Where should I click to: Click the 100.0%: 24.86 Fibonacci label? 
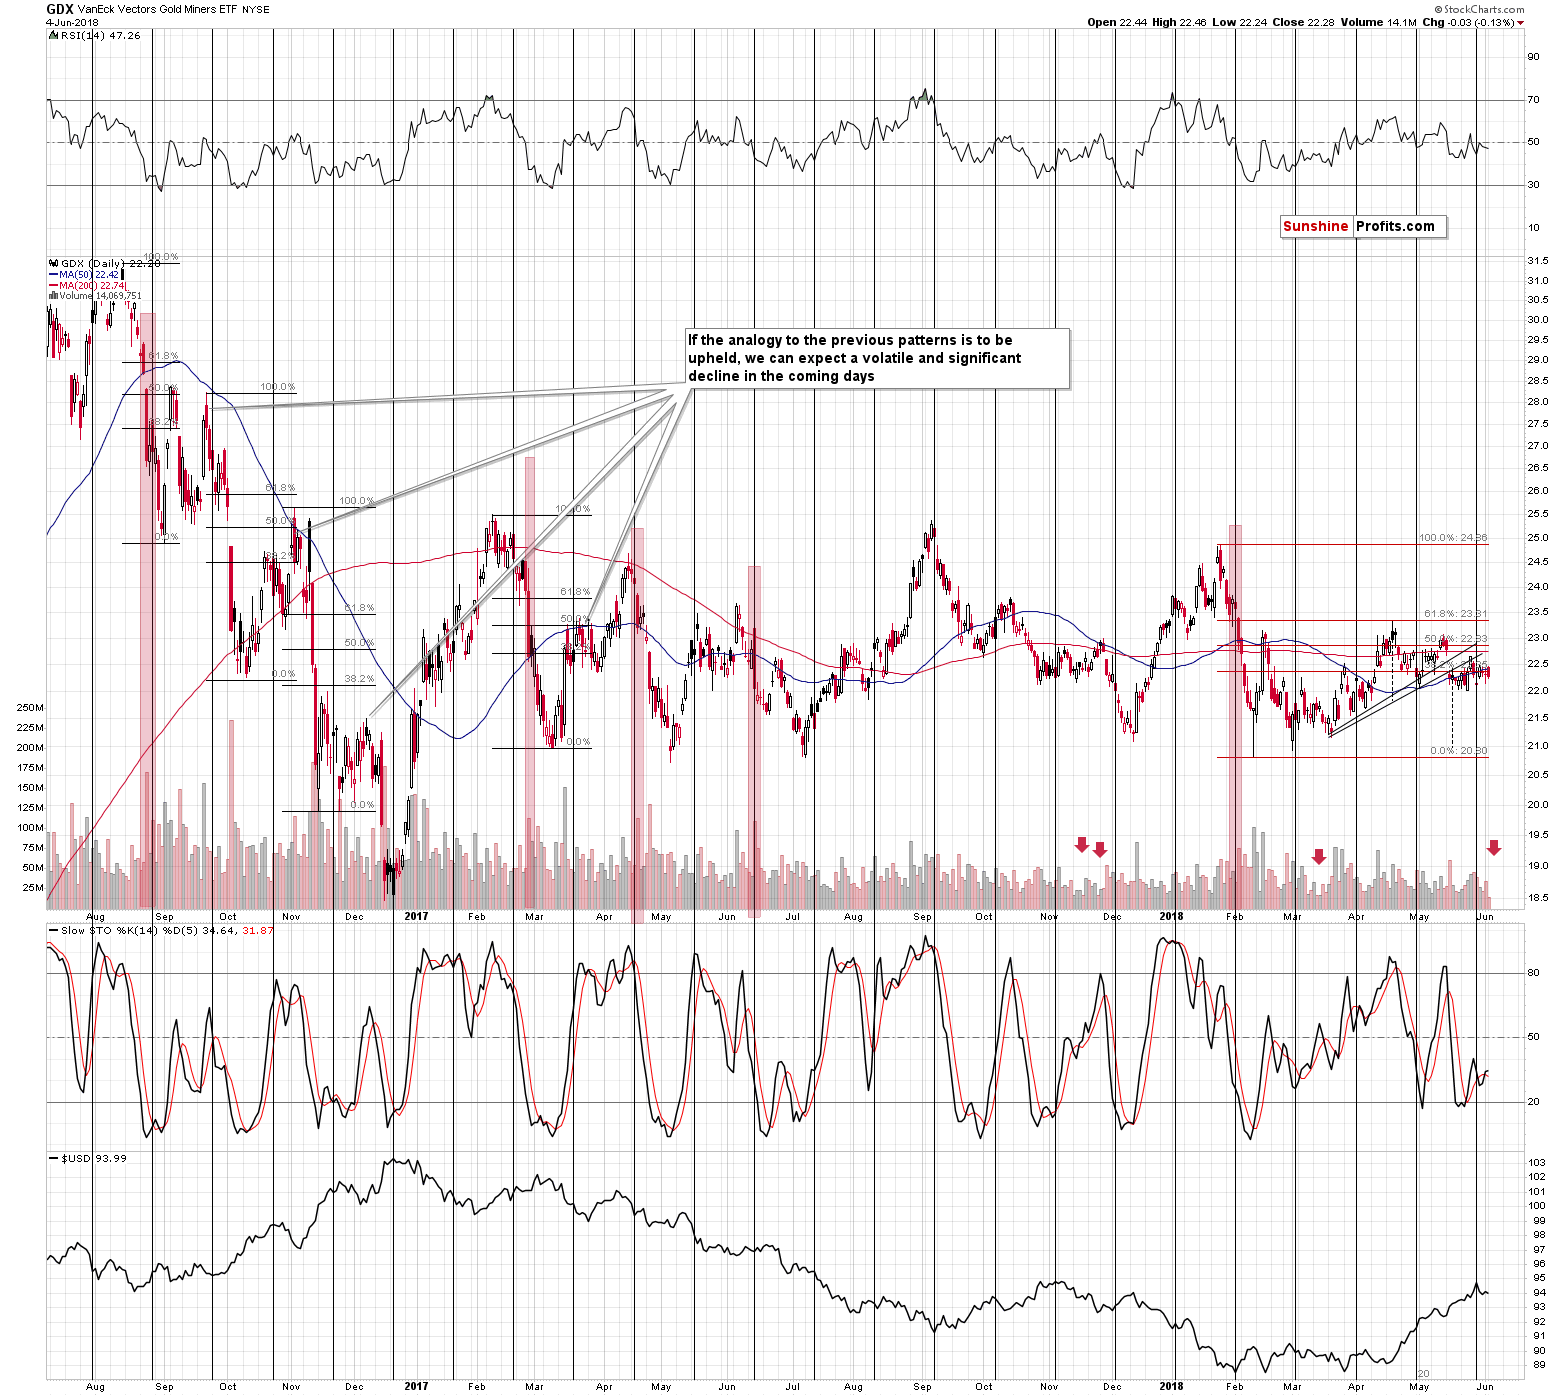(x=1453, y=538)
